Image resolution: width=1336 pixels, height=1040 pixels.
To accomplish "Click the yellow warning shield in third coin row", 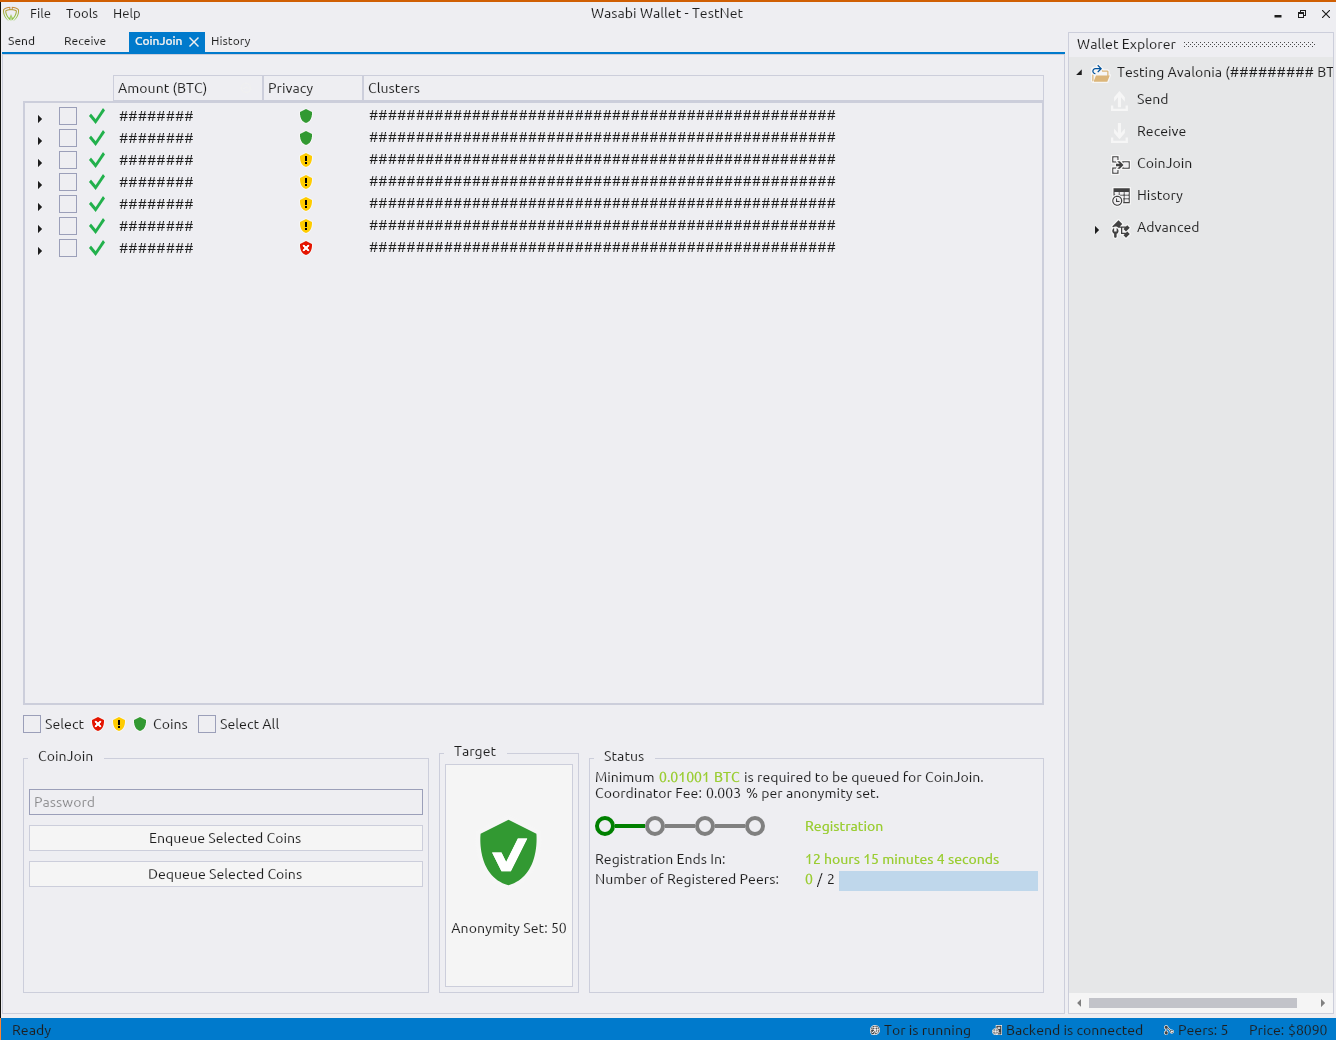I will click(306, 160).
